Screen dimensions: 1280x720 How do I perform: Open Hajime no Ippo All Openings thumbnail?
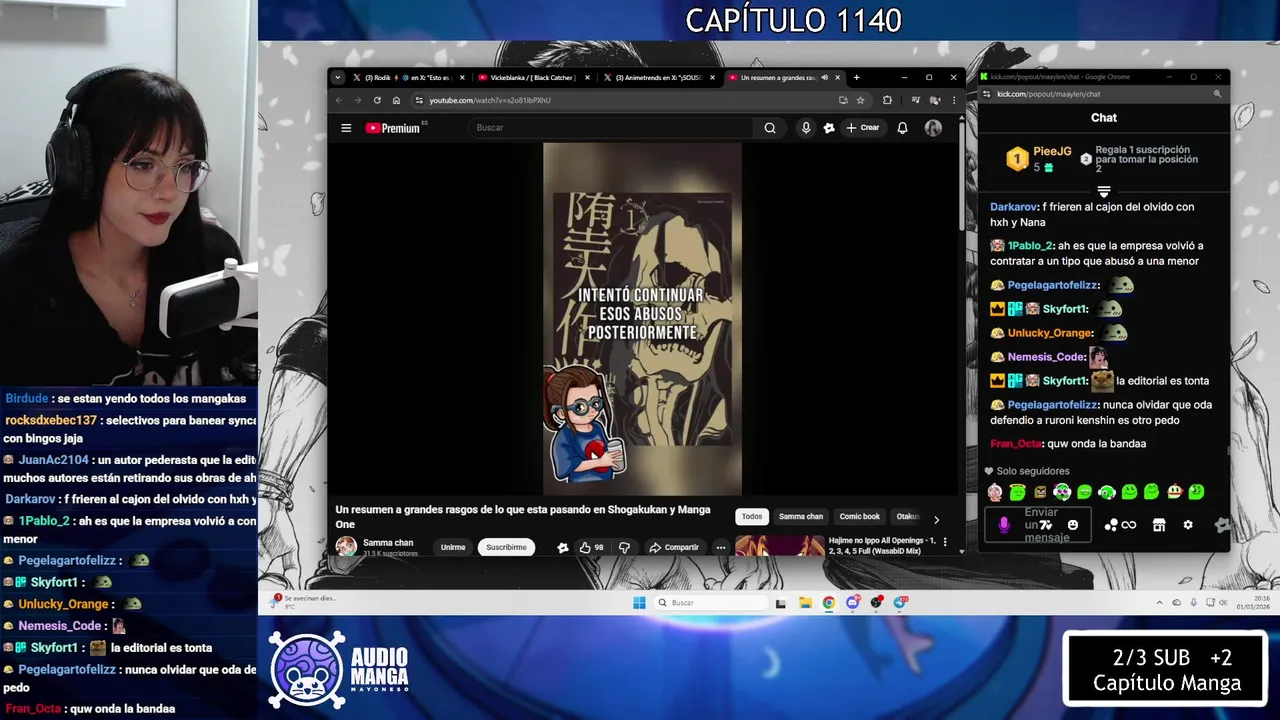point(780,546)
